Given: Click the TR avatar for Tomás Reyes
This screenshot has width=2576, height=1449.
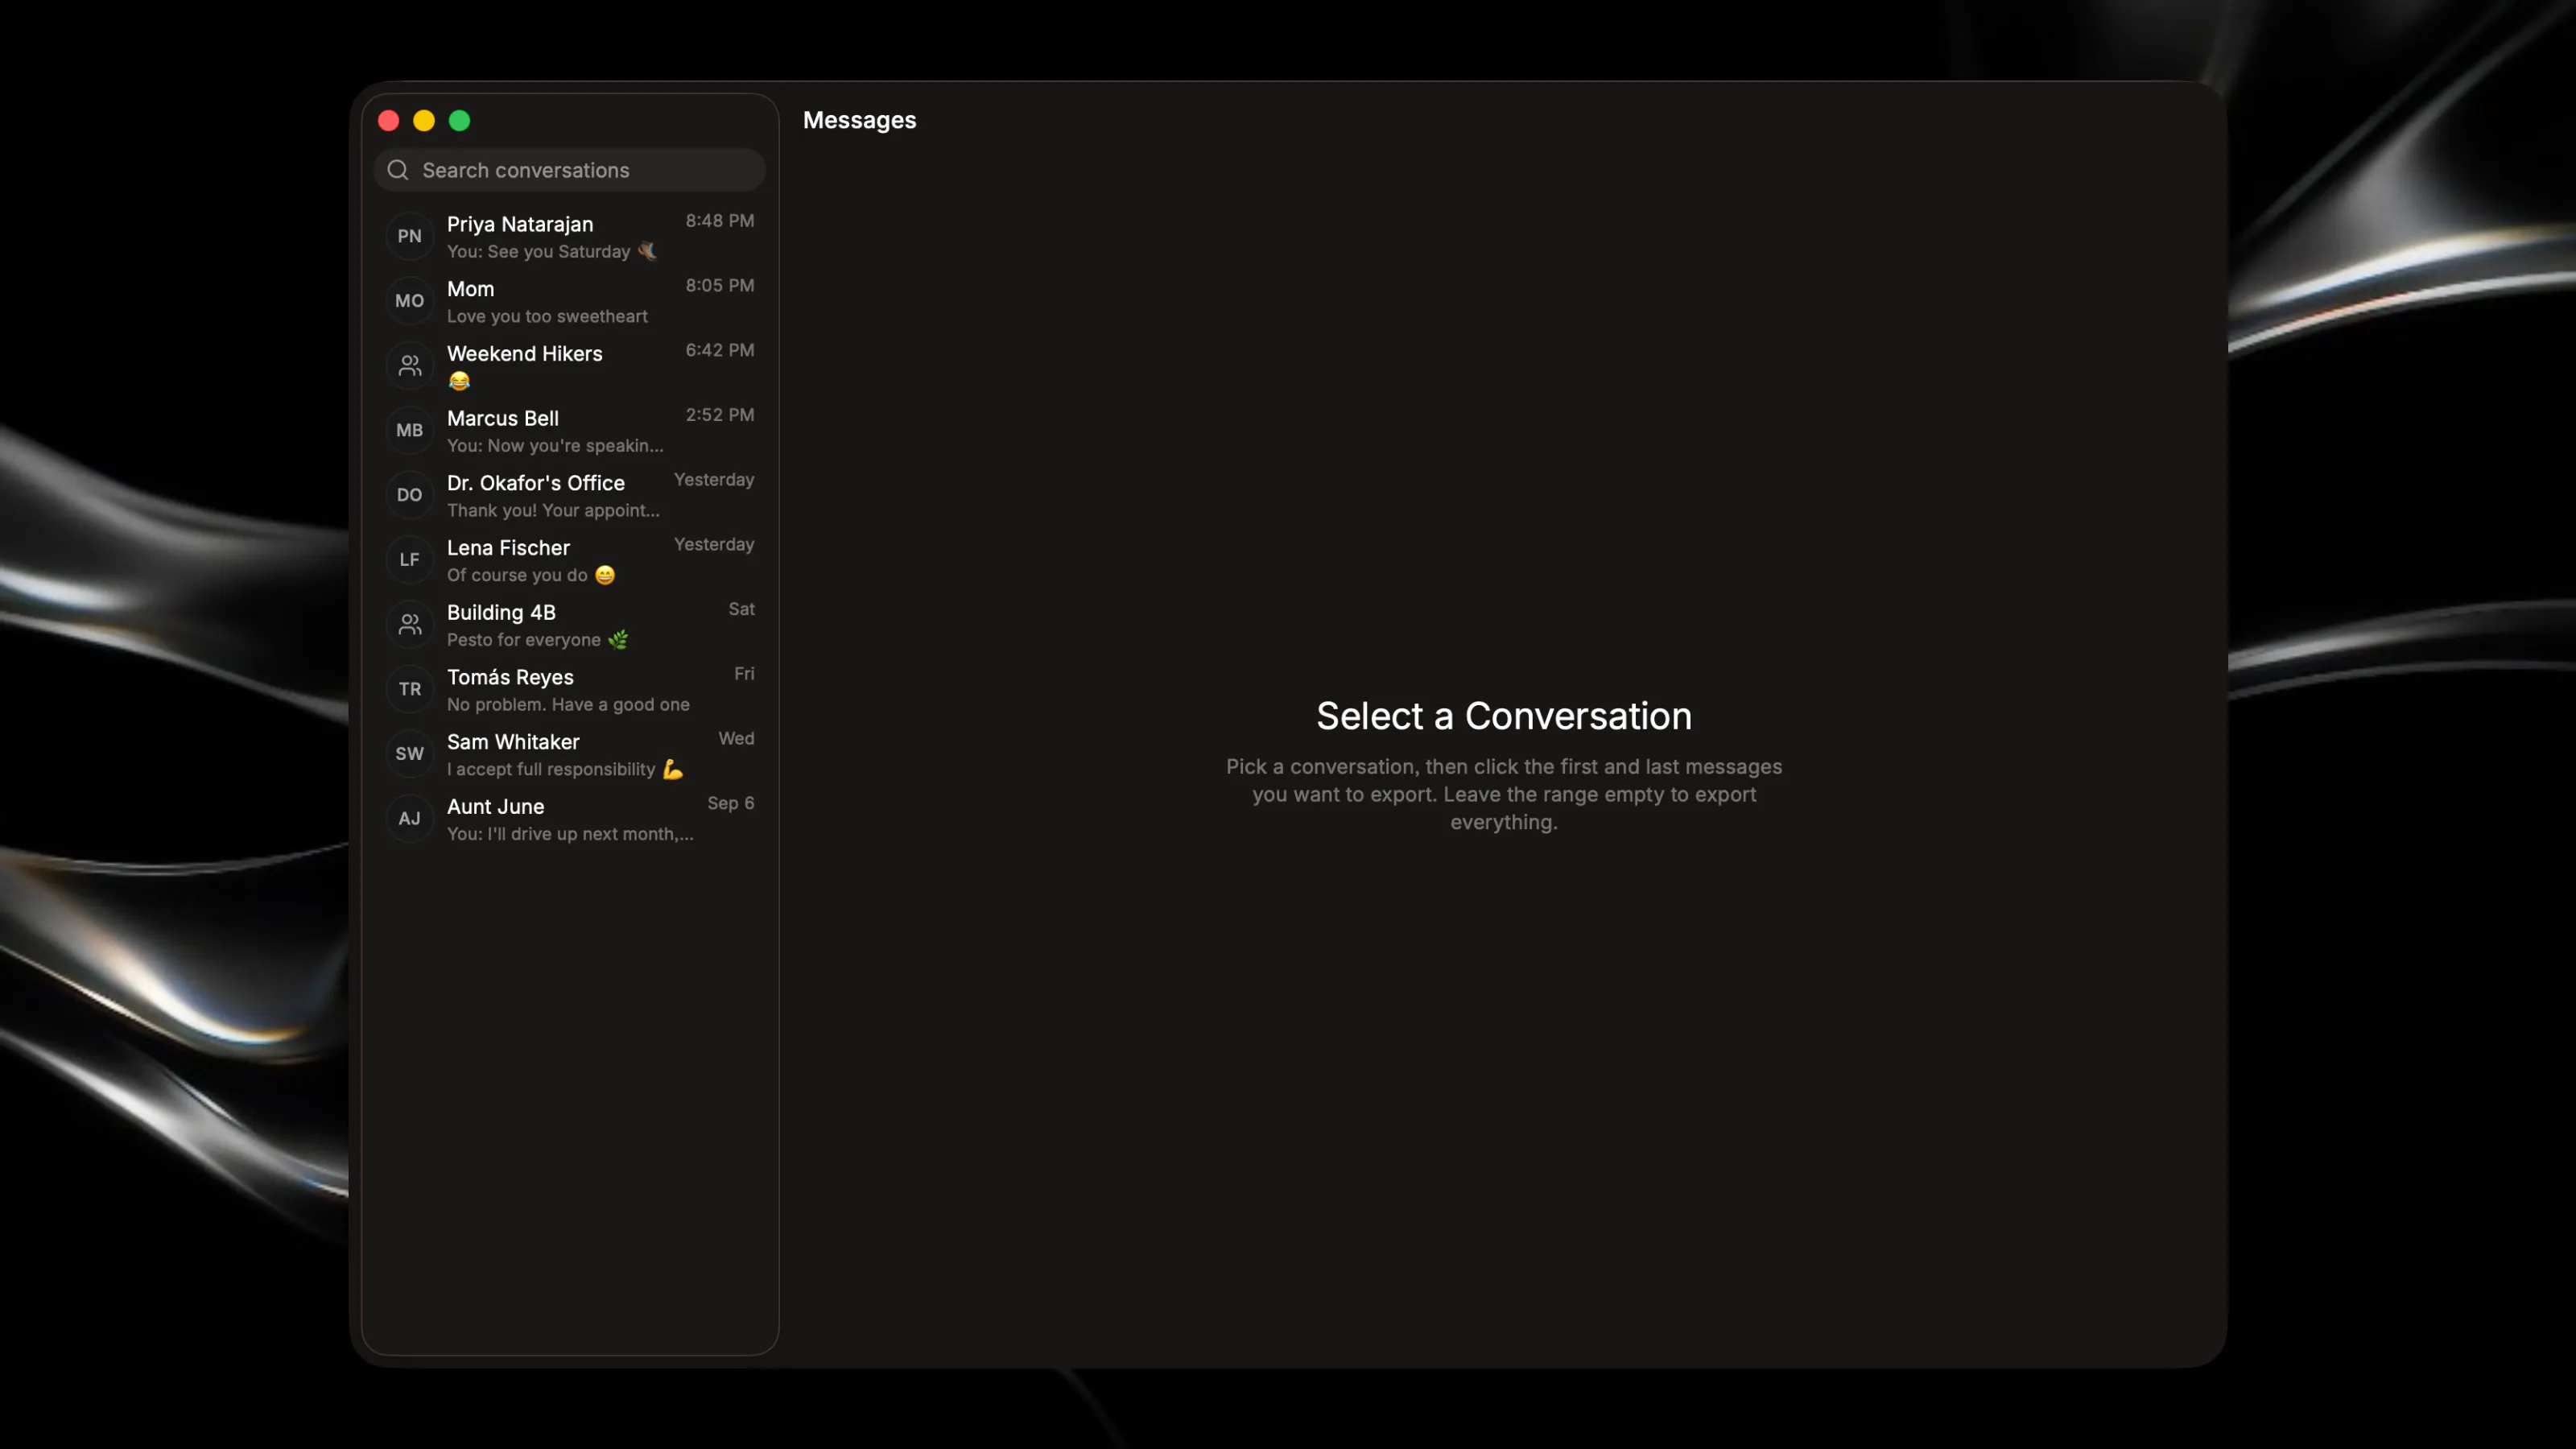Looking at the screenshot, I should (410, 689).
